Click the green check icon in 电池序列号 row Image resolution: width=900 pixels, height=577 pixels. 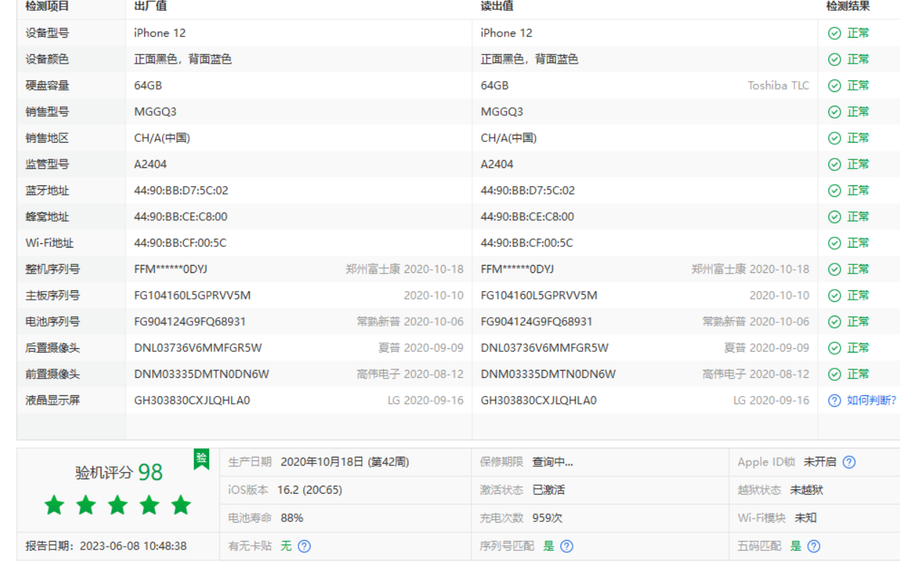(835, 322)
